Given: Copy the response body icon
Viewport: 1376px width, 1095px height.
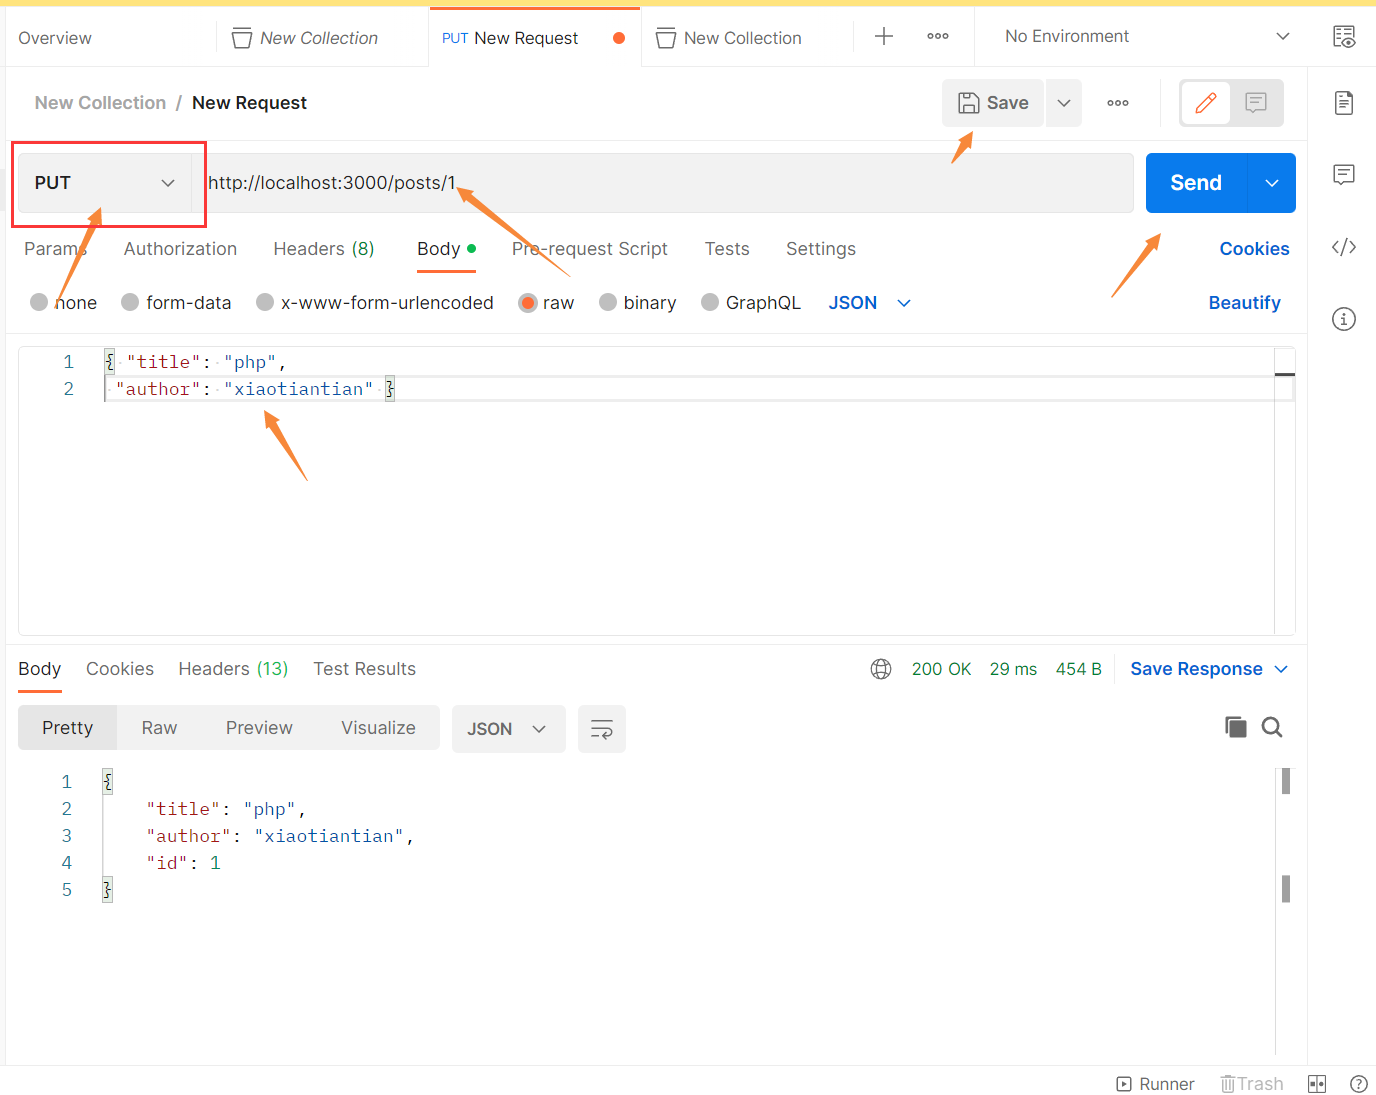Looking at the screenshot, I should [x=1236, y=727].
